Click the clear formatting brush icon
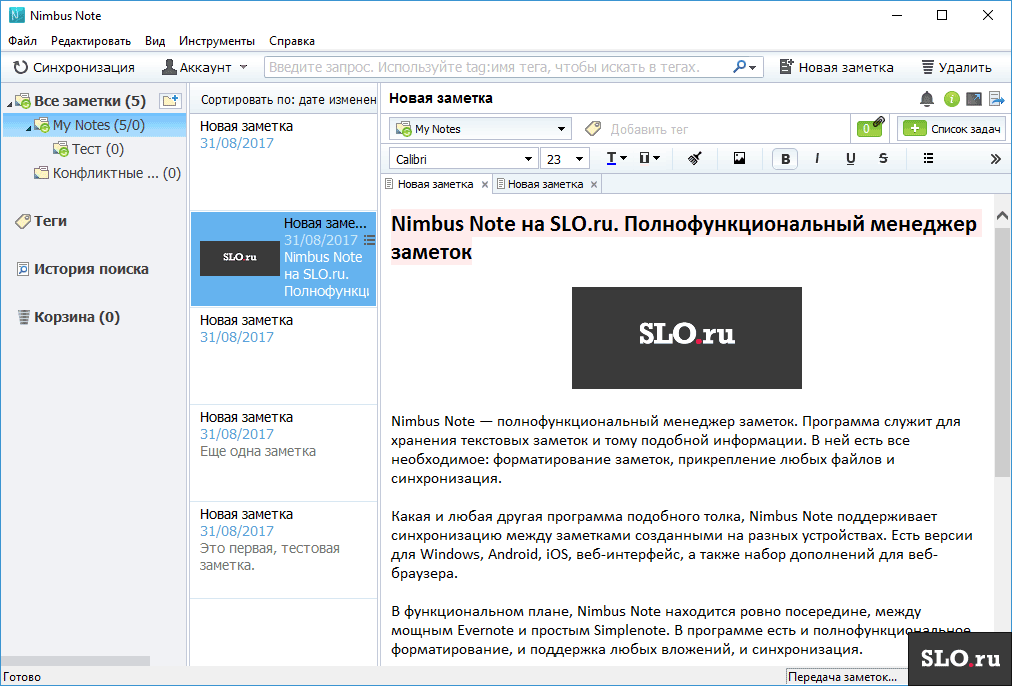Screen dimensions: 1012x686 (x=695, y=158)
